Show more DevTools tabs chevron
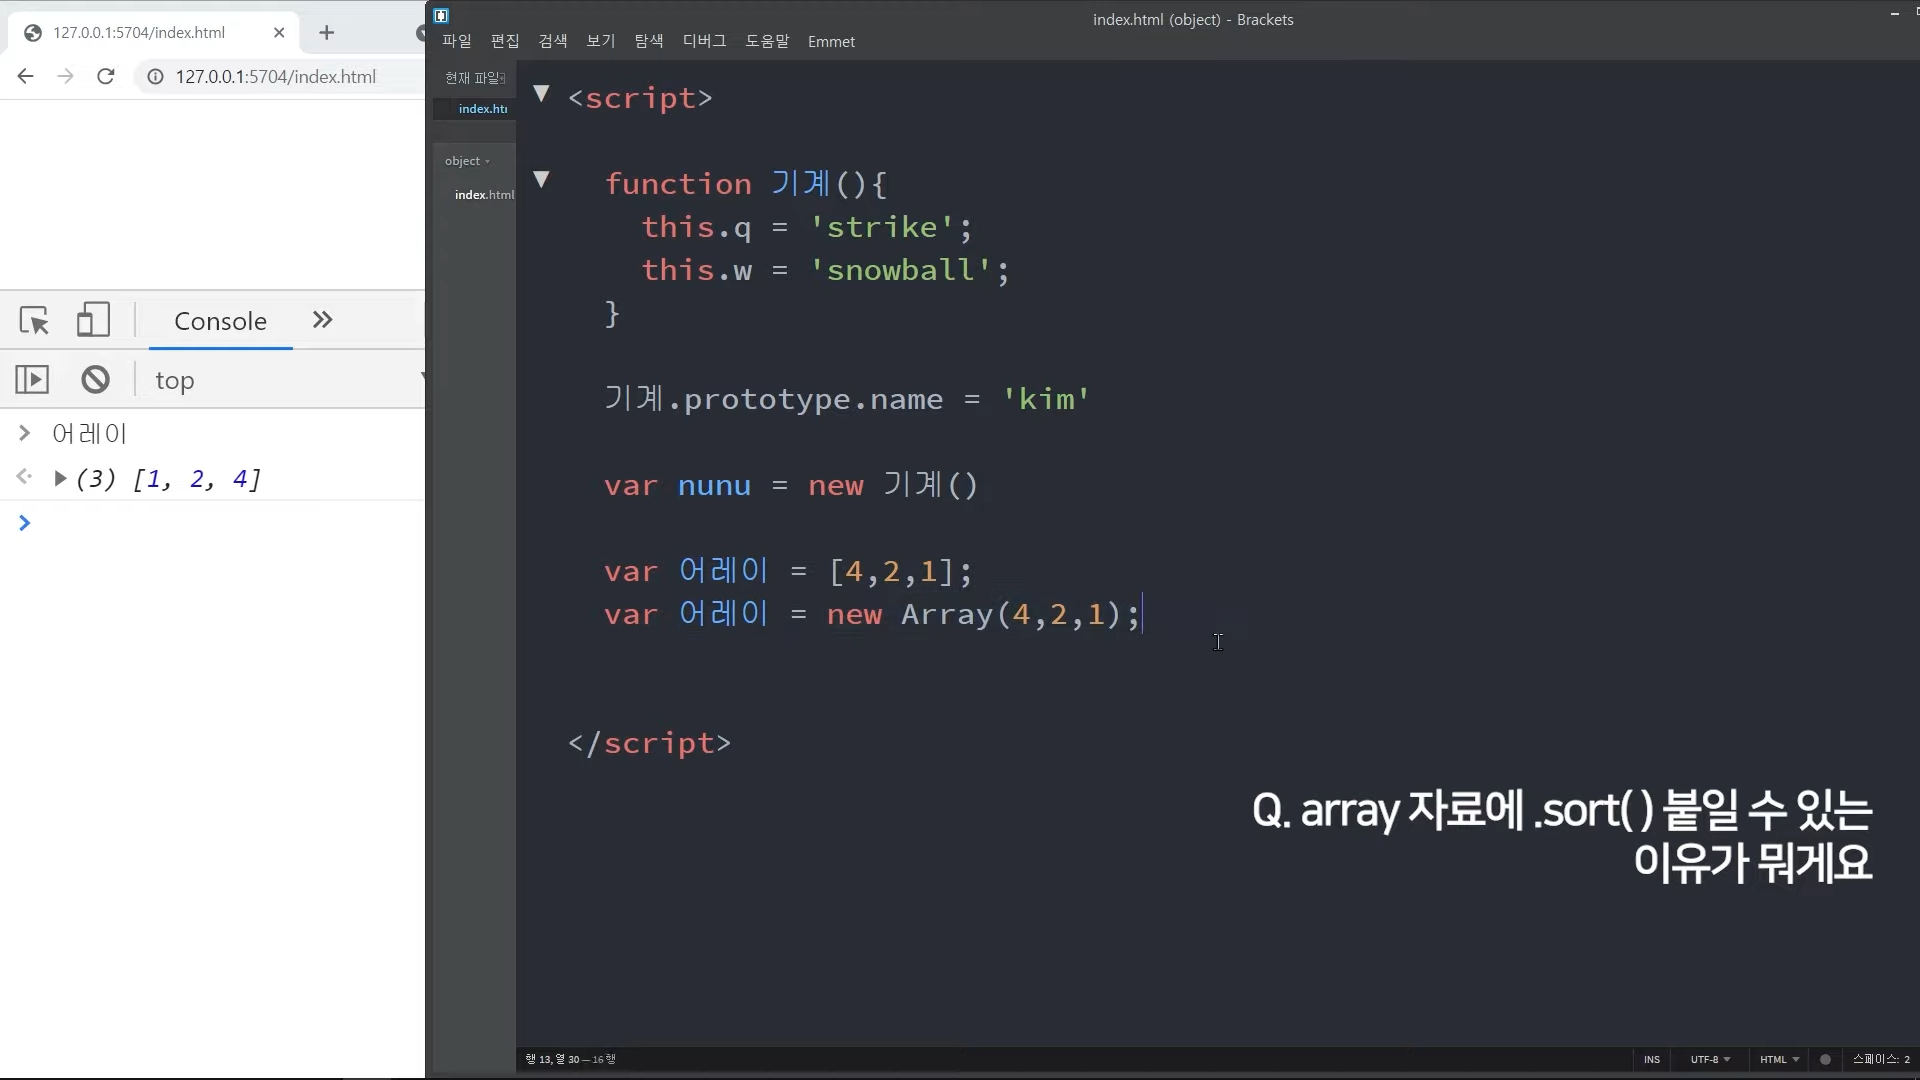The image size is (1920, 1080). coord(322,320)
